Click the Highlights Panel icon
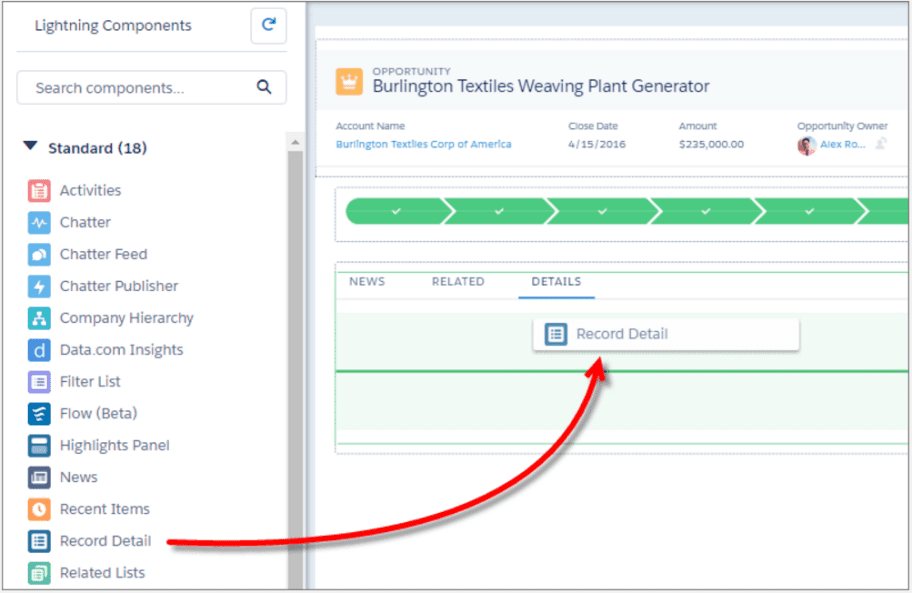The image size is (912, 593). 39,446
